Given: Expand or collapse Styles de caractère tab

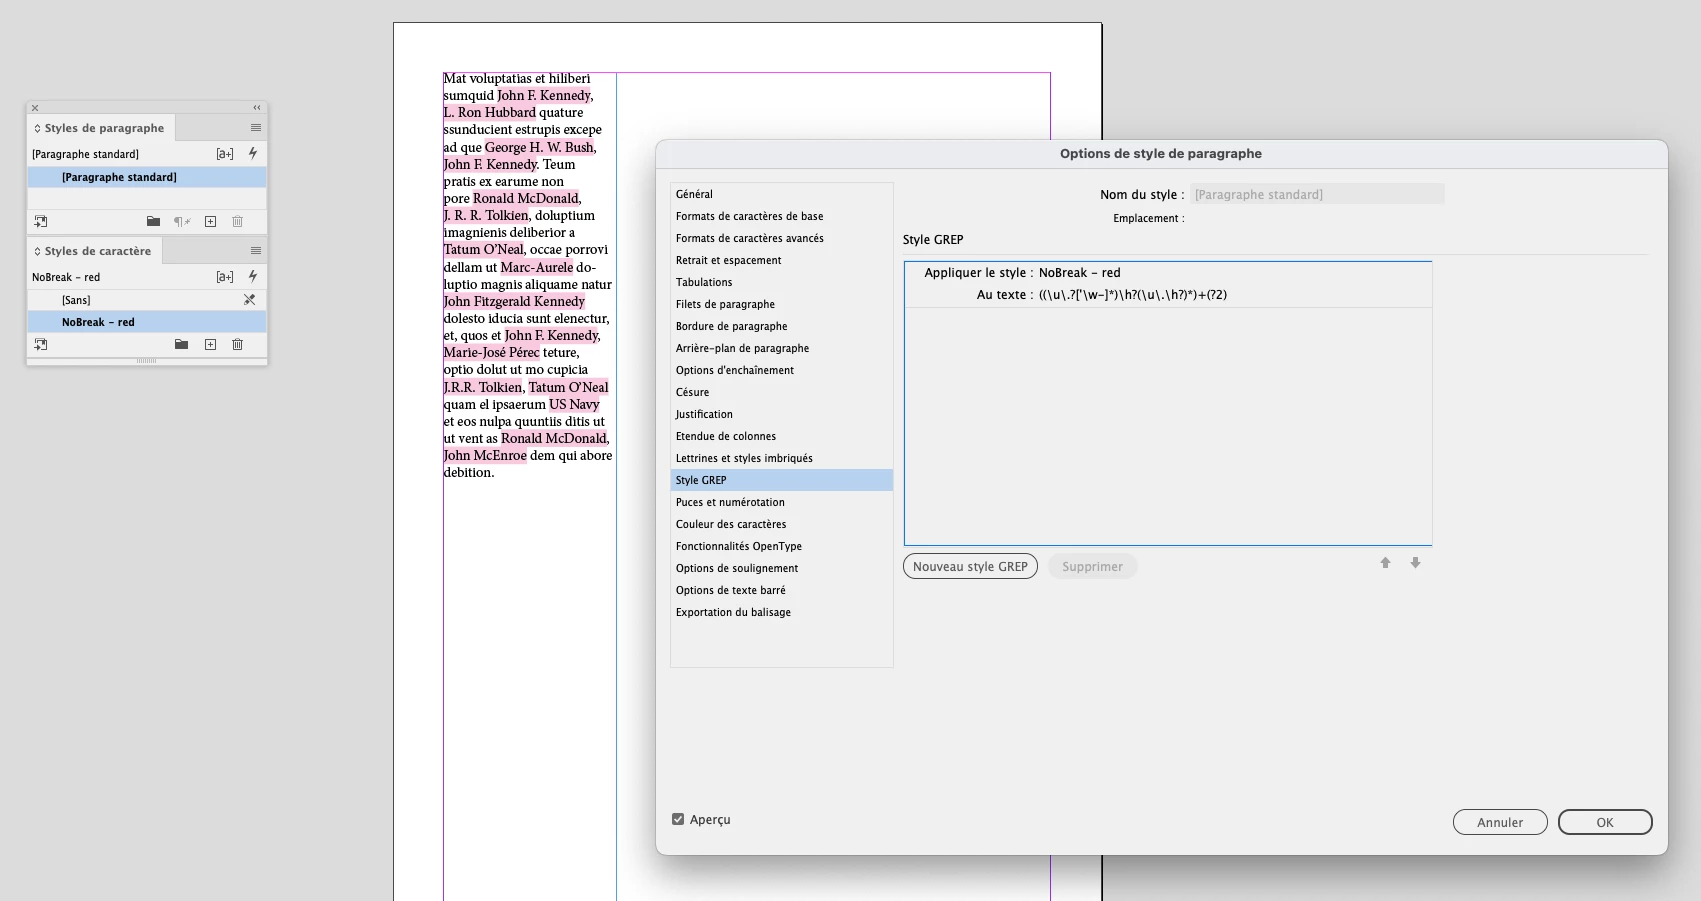Looking at the screenshot, I should click(38, 251).
